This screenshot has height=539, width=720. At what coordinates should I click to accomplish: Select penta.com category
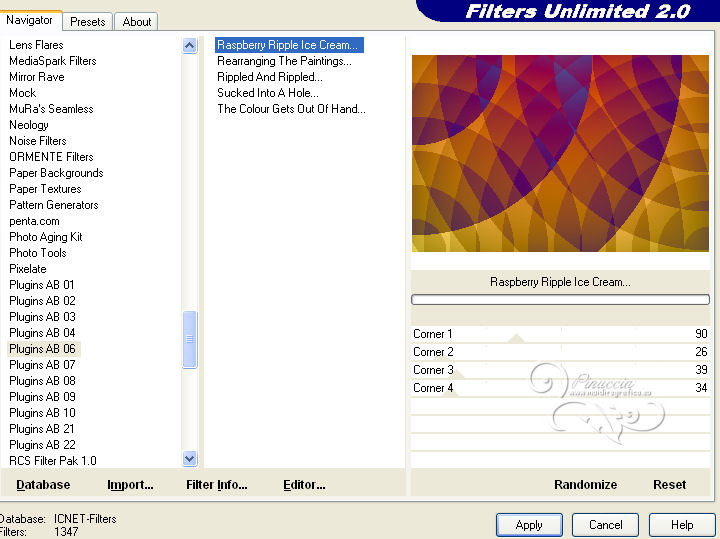pyautogui.click(x=34, y=221)
